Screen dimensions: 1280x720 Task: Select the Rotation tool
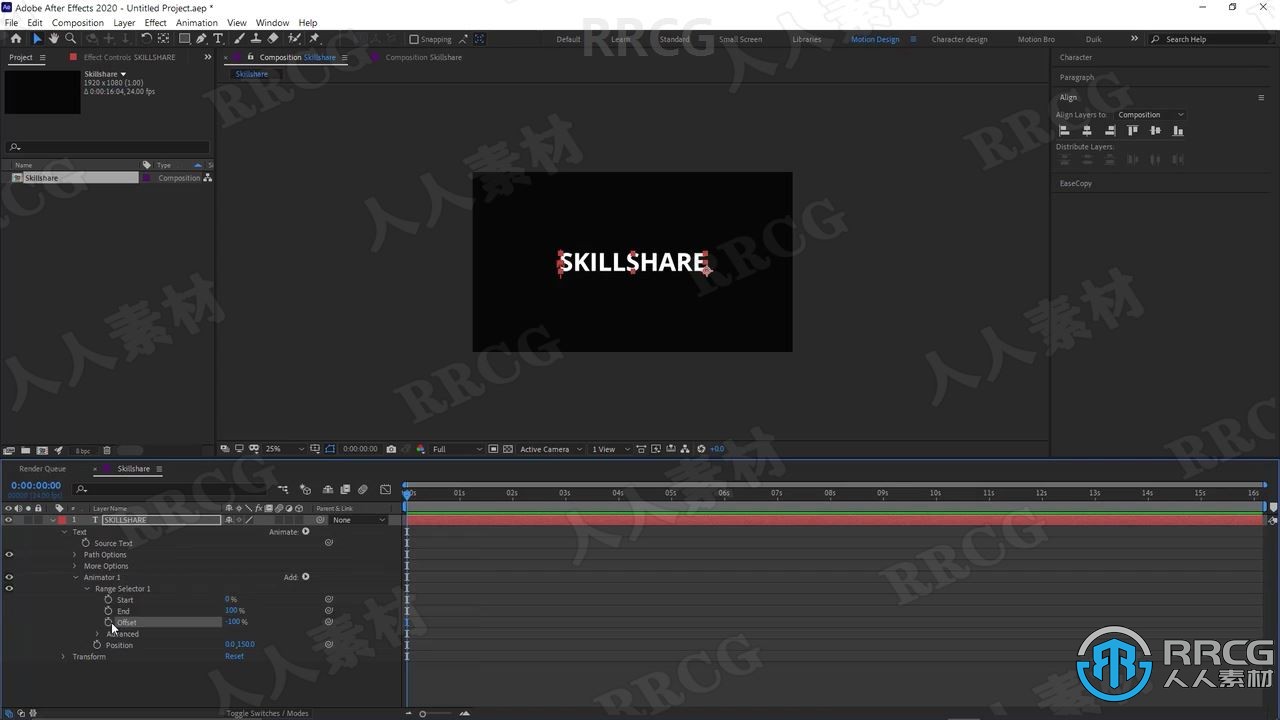[x=147, y=39]
